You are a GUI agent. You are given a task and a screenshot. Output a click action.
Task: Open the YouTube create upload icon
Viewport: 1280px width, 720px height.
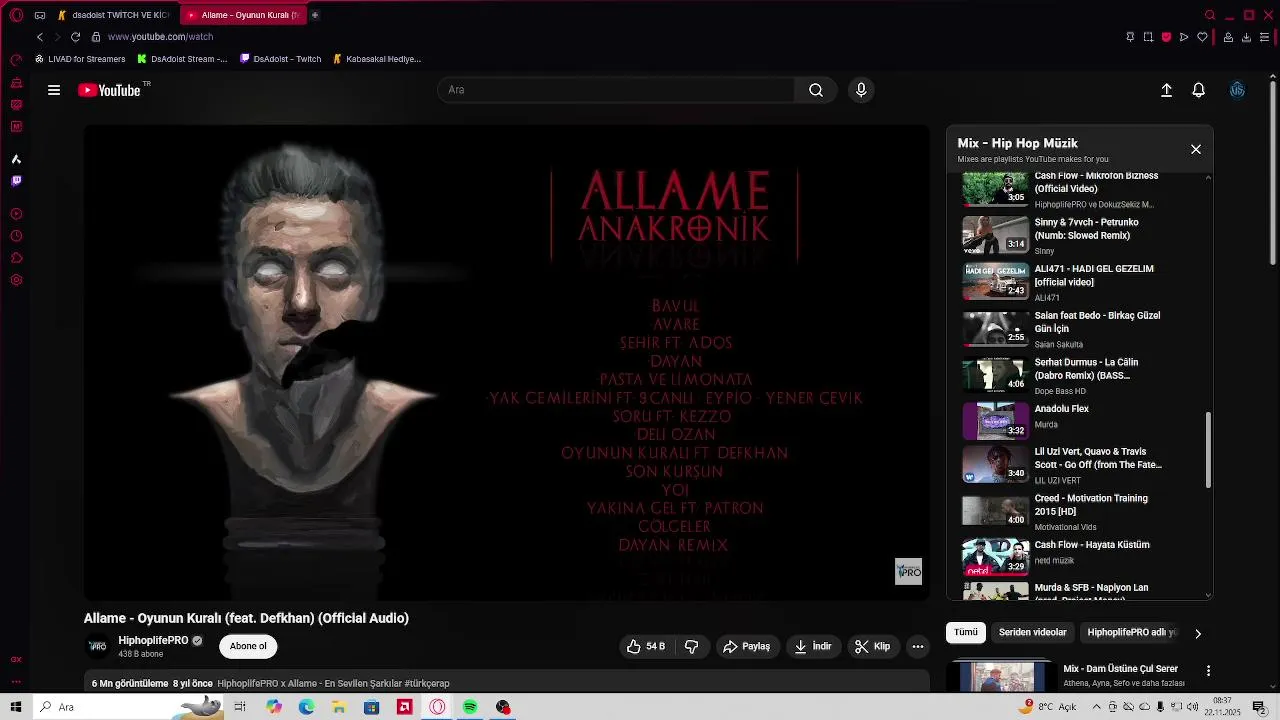click(1166, 90)
